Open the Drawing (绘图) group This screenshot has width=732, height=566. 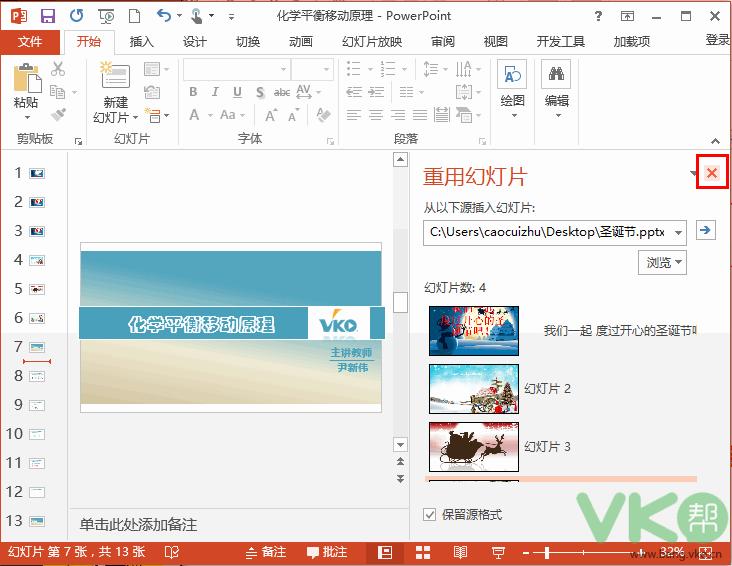point(512,89)
